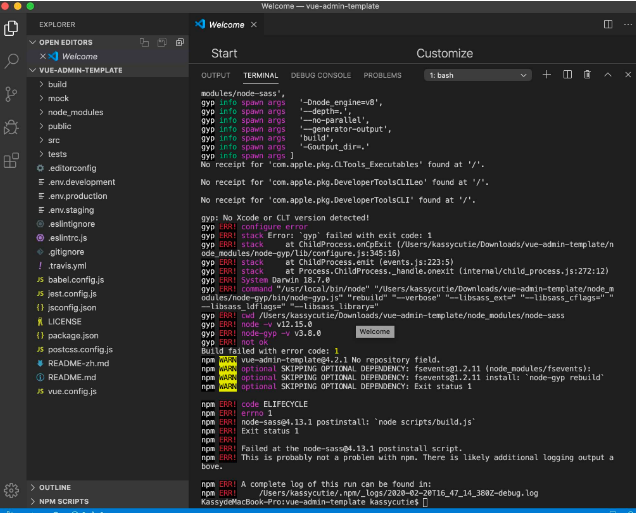Open the Search view in activity bar
This screenshot has height=513, width=636.
coord(12,61)
